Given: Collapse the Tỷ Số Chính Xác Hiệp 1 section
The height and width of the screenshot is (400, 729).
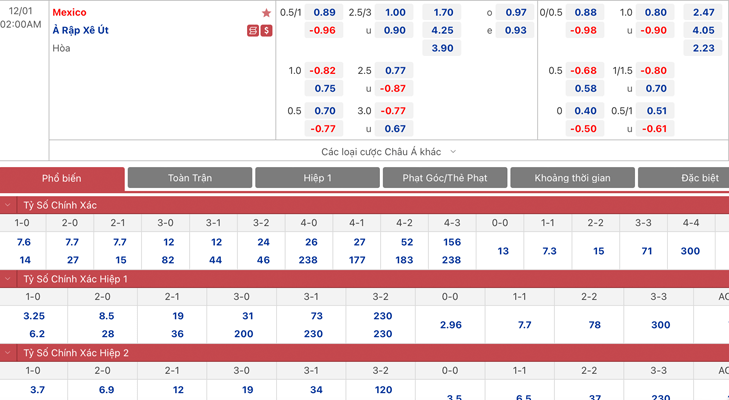Looking at the screenshot, I should click(x=9, y=279).
